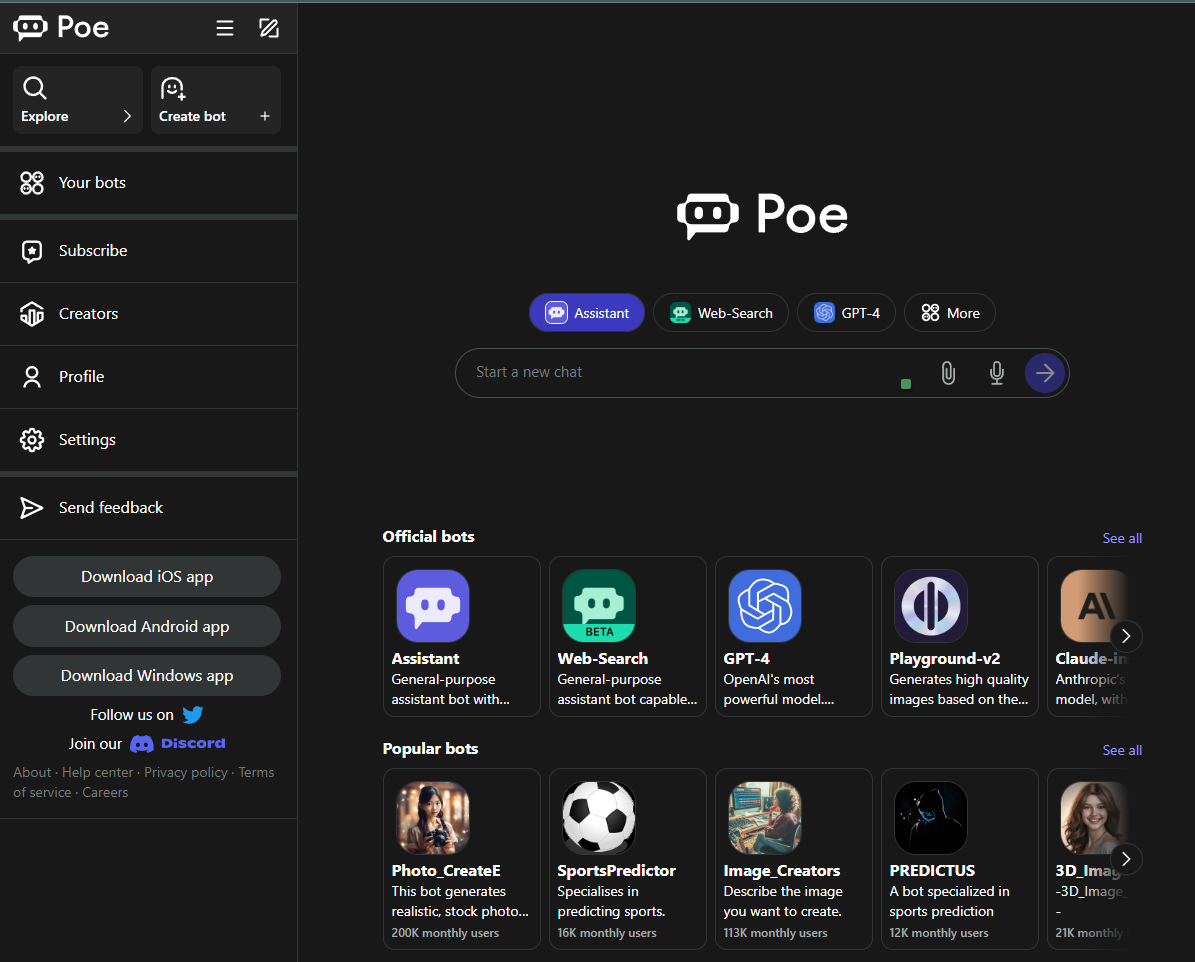
Task: Select the Assistant bot chip
Action: (x=587, y=313)
